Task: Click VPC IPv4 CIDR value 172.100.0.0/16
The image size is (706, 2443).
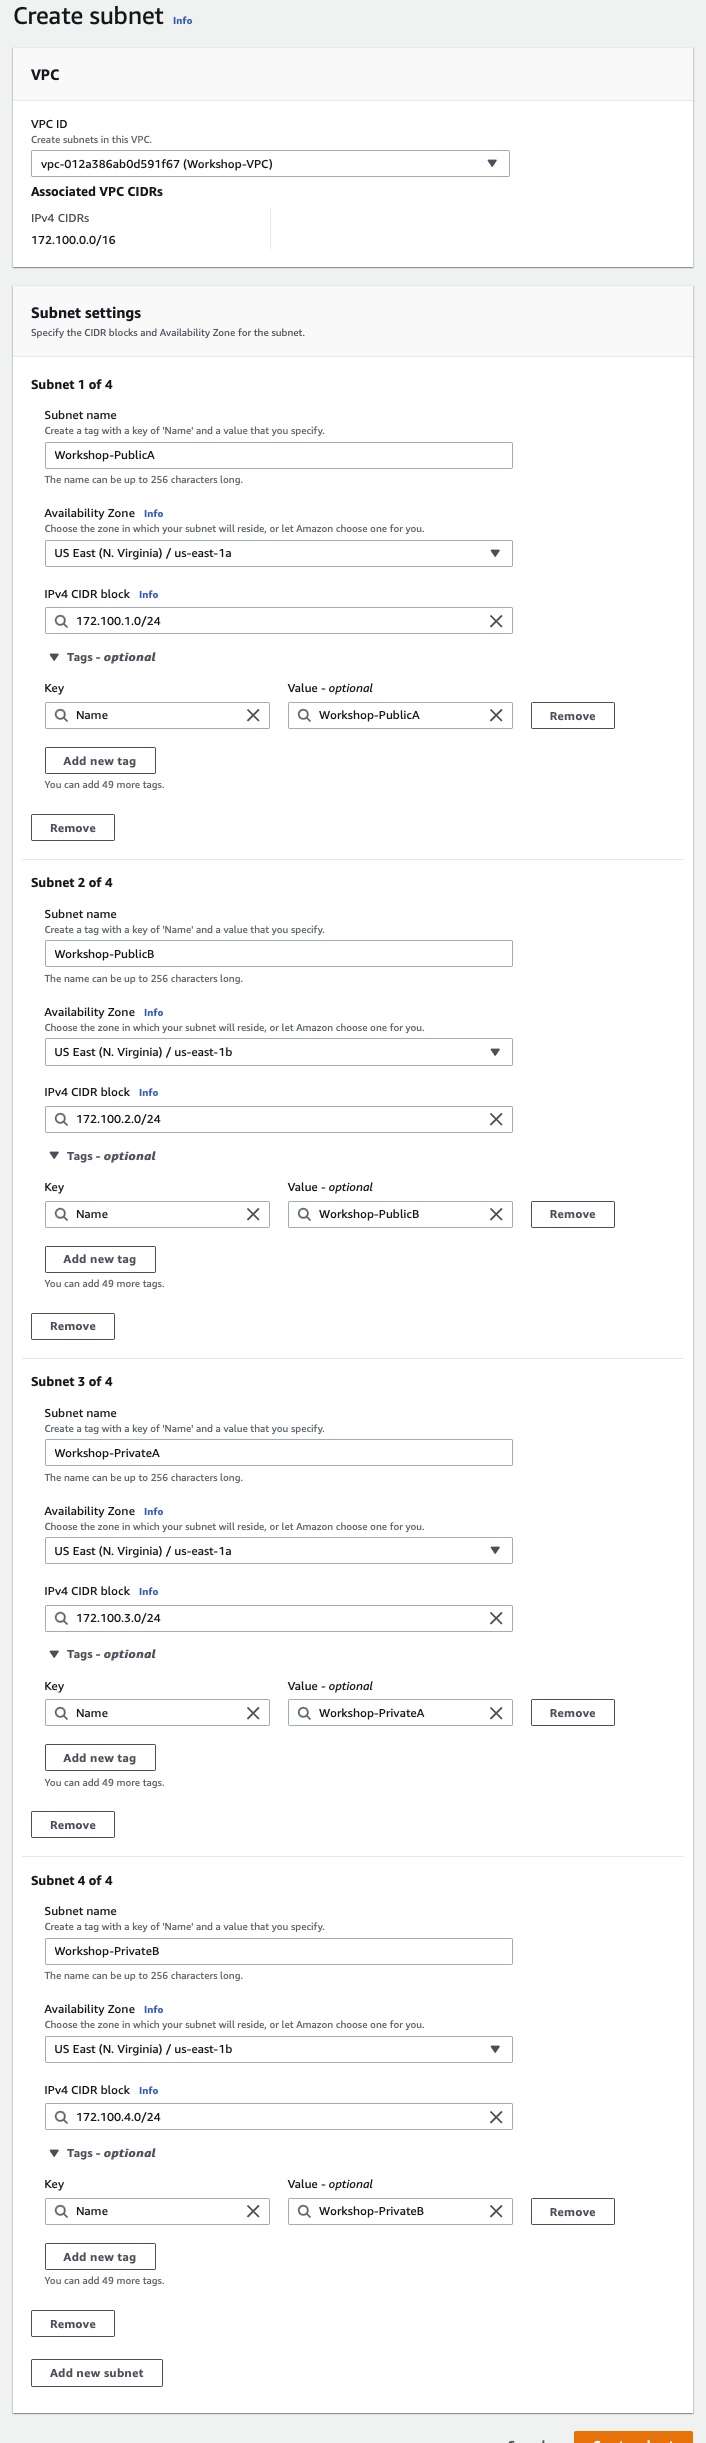Action: [x=73, y=240]
